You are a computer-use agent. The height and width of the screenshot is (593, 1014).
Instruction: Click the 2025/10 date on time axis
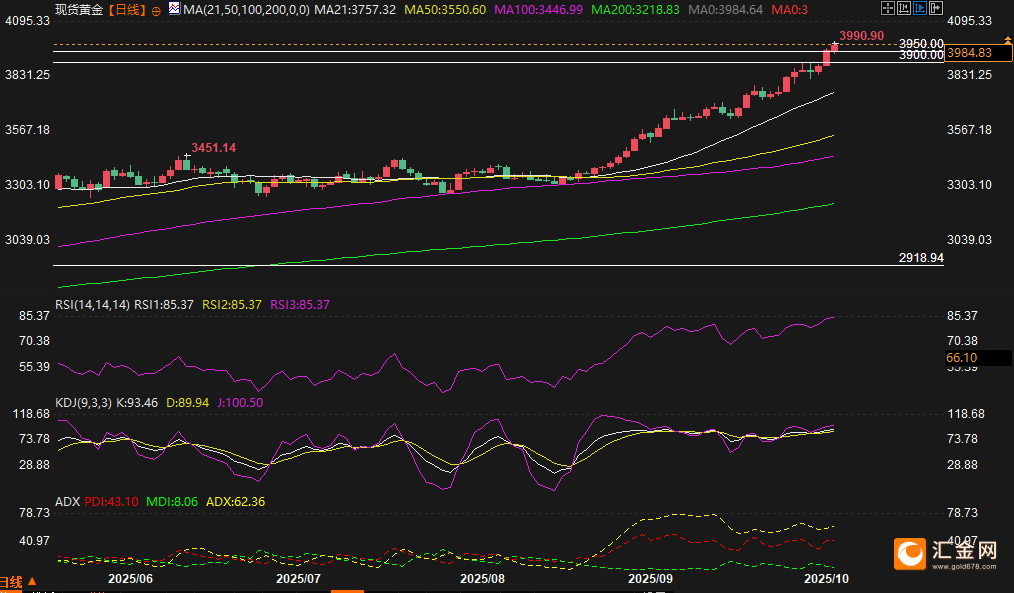pos(826,578)
